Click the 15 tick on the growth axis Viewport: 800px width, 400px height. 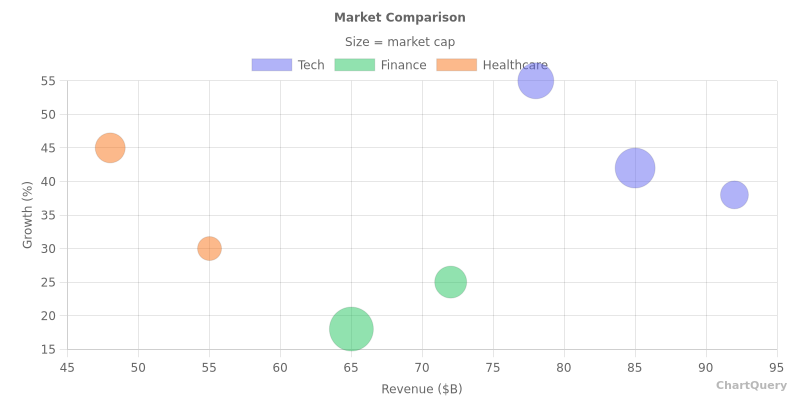(48, 349)
